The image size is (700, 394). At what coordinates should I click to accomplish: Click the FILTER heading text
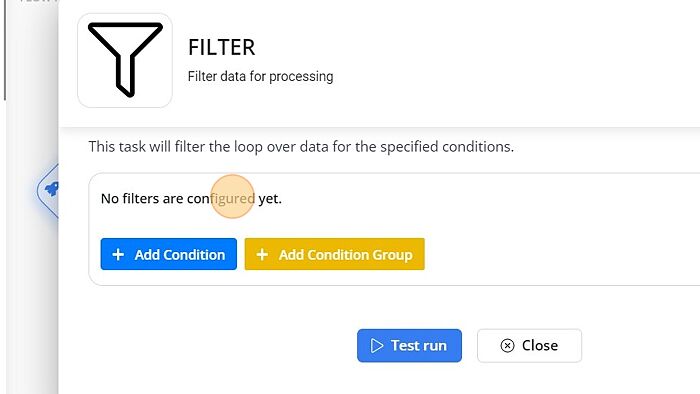click(x=222, y=47)
